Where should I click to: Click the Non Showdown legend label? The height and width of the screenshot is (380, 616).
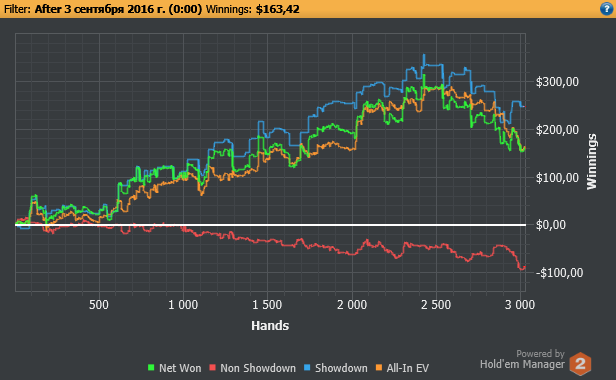coord(258,368)
